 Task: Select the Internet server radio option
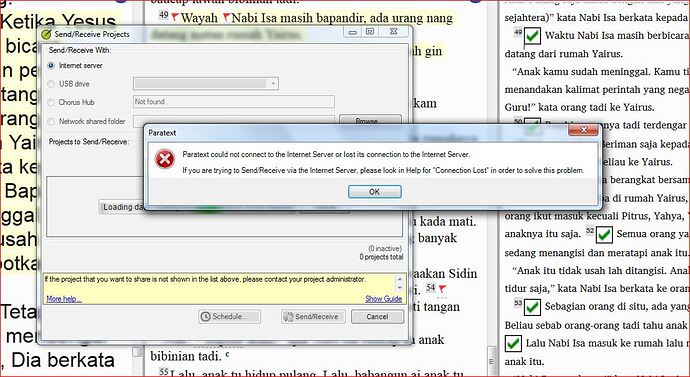51,66
